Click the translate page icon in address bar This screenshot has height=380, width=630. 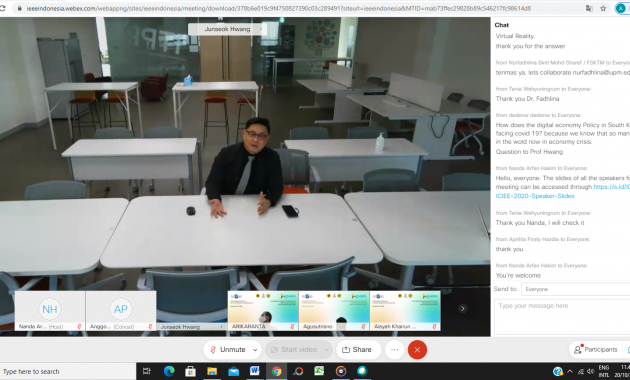[589, 8]
